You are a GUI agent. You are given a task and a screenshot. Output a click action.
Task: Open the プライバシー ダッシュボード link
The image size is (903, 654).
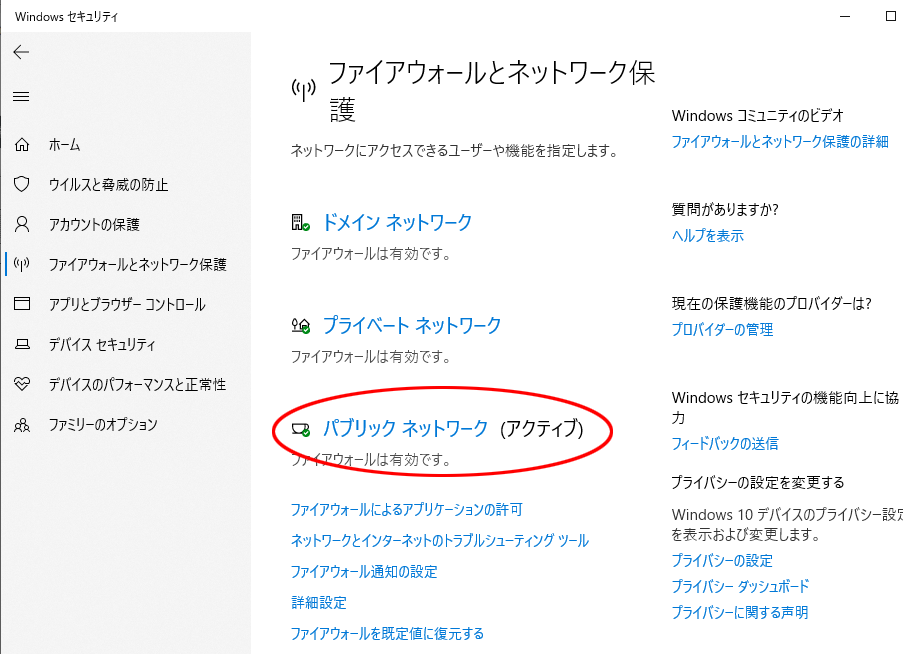(x=741, y=586)
